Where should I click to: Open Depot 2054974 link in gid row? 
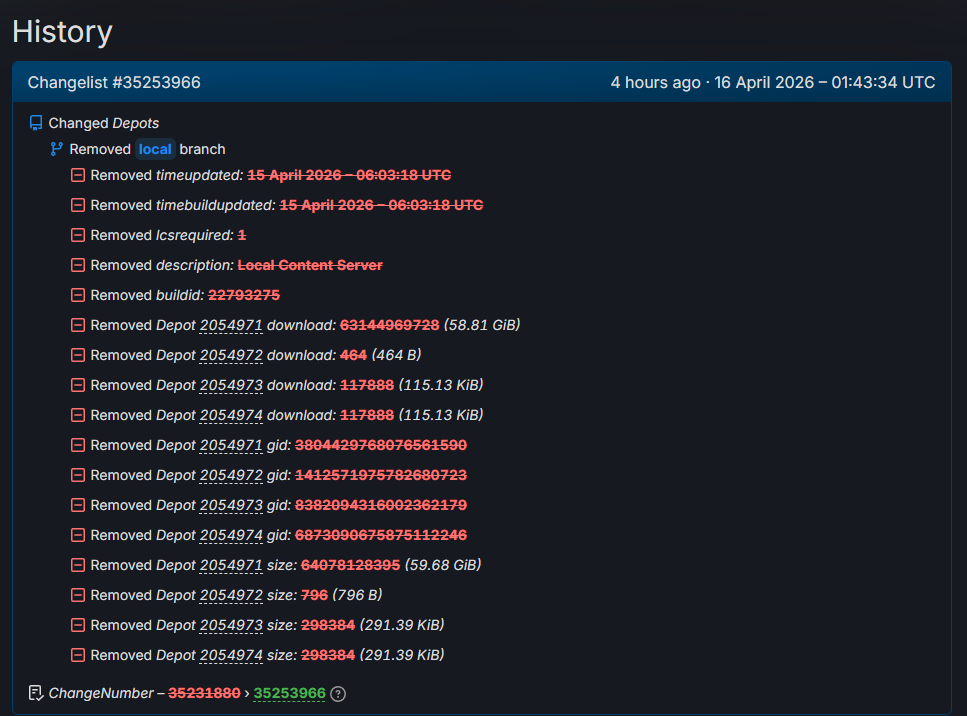(x=231, y=535)
